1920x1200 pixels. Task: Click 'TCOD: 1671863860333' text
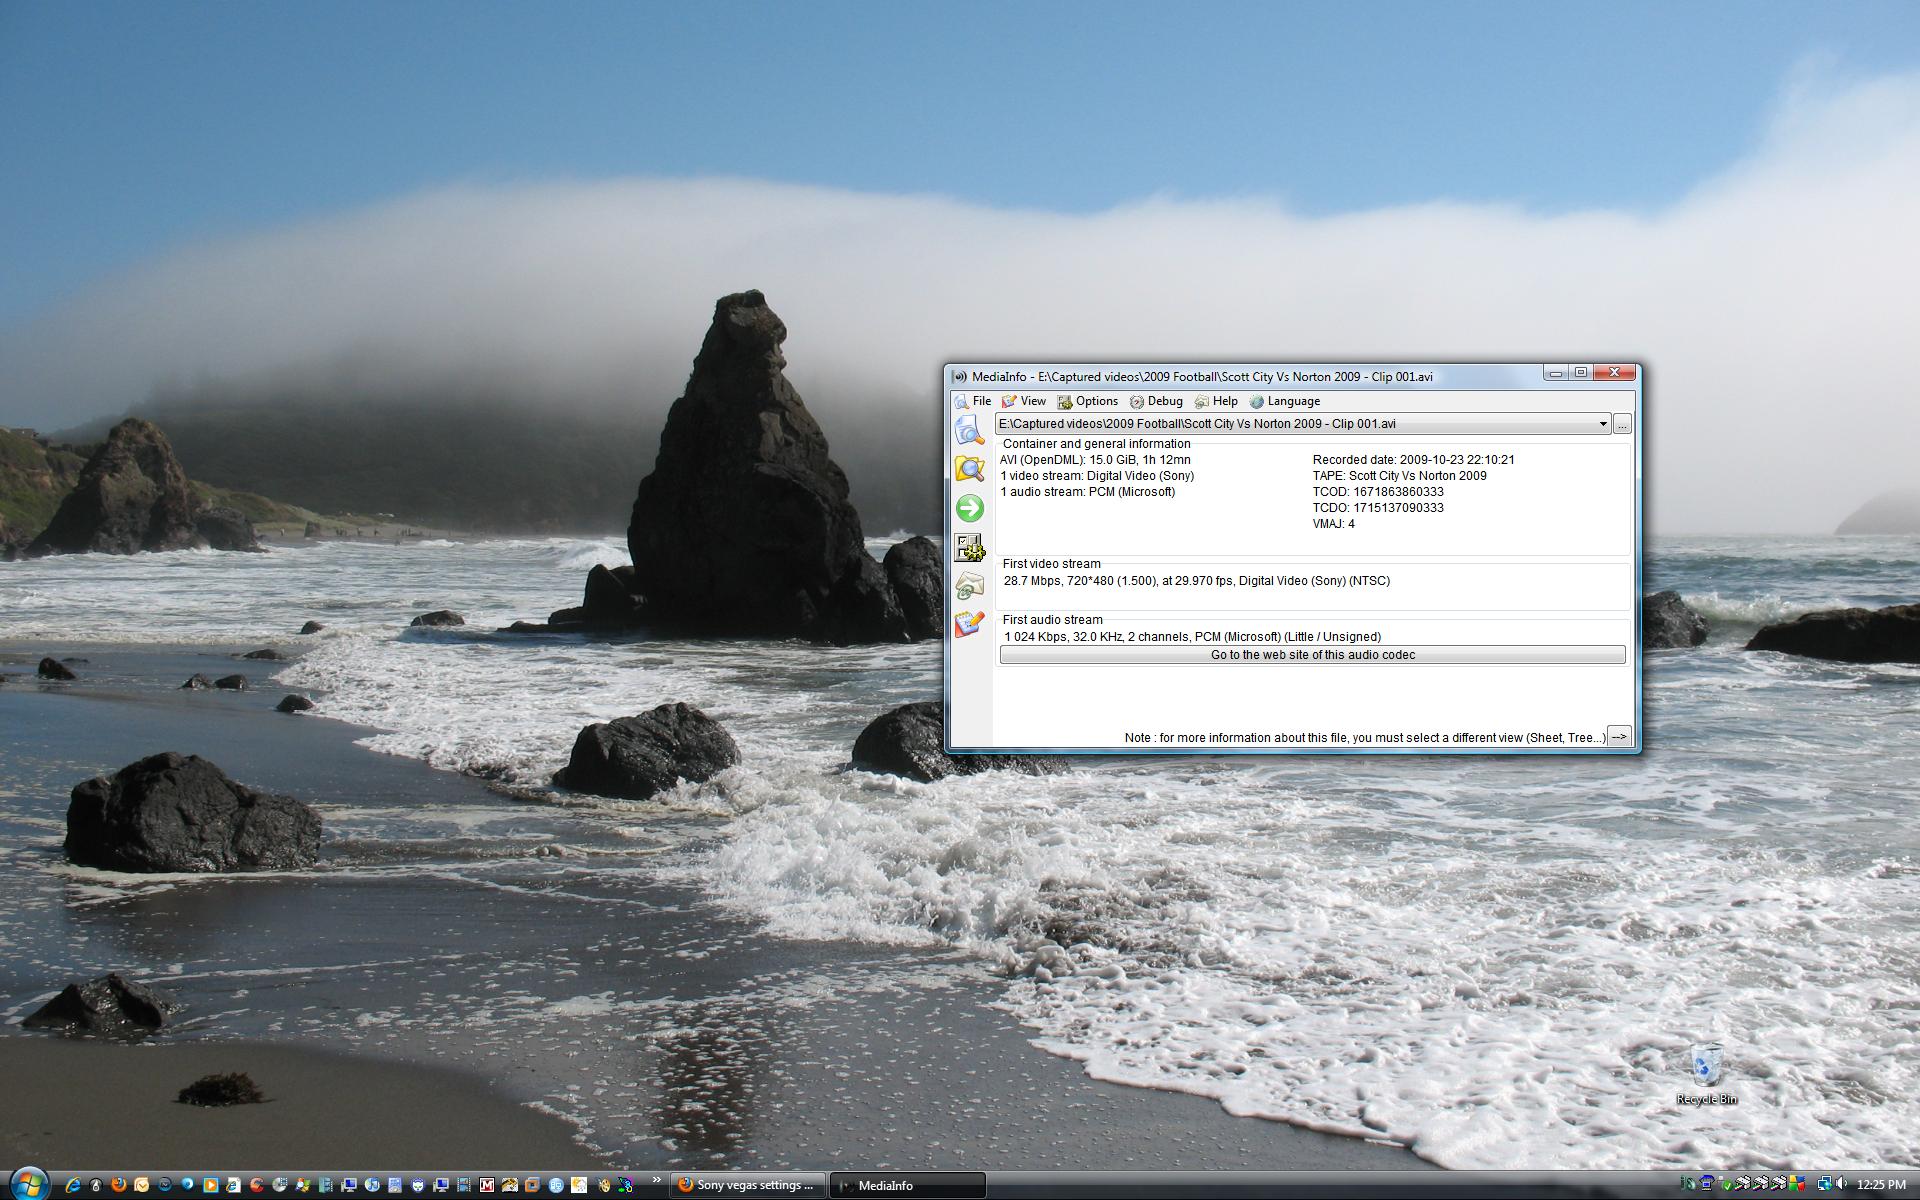tap(1378, 492)
